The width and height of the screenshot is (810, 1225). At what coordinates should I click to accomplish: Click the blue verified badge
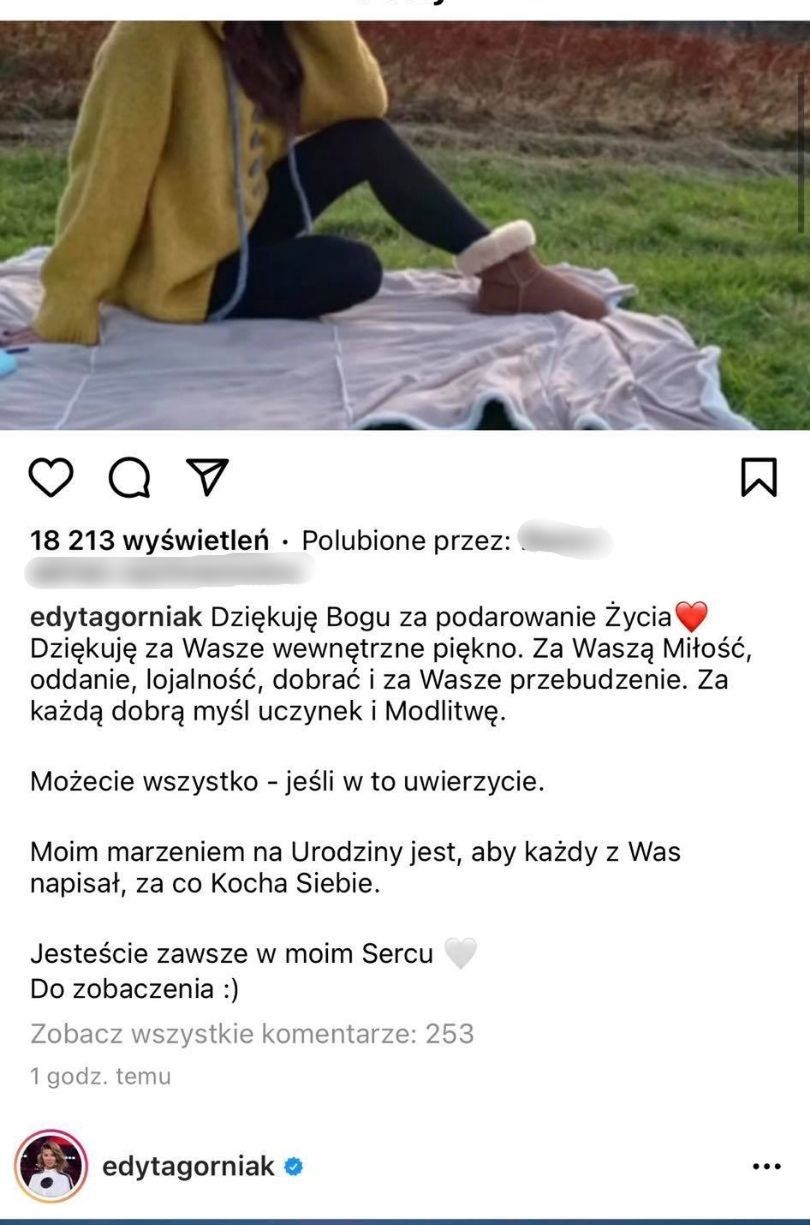[x=293, y=1166]
